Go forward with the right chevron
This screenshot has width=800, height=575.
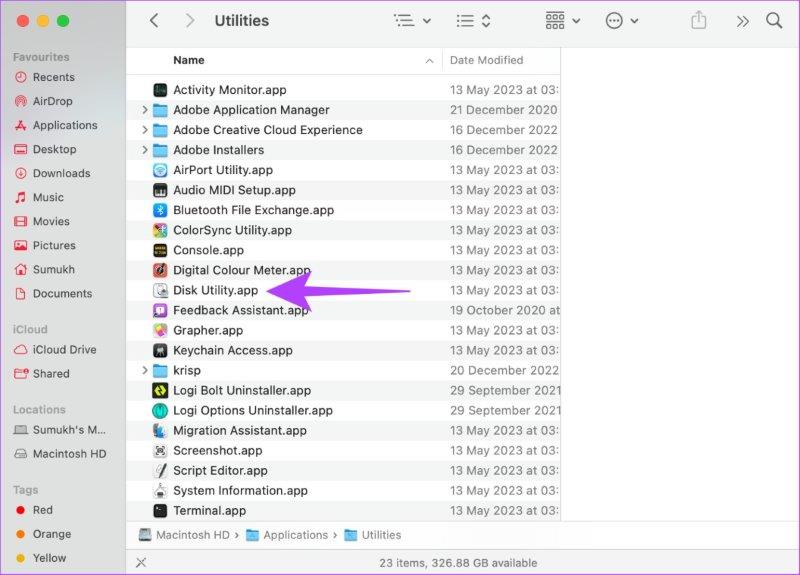pyautogui.click(x=190, y=21)
